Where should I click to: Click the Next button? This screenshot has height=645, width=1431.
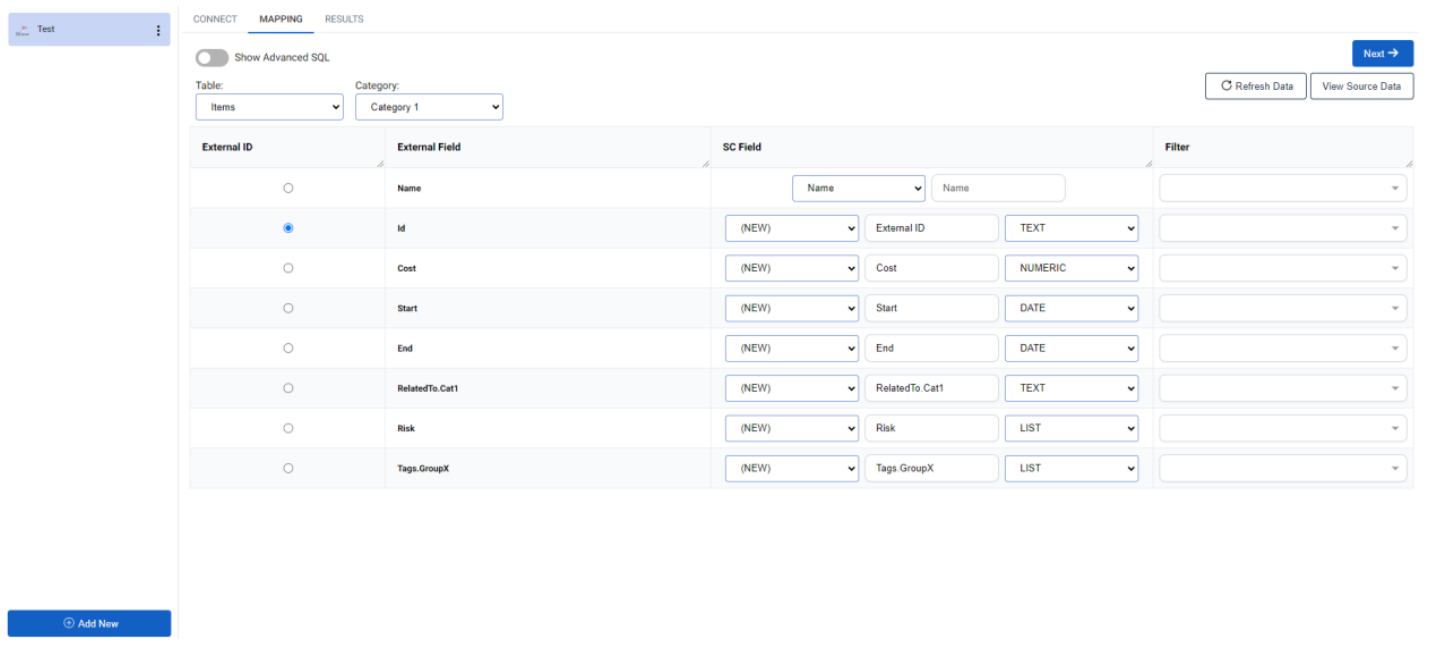click(1382, 54)
